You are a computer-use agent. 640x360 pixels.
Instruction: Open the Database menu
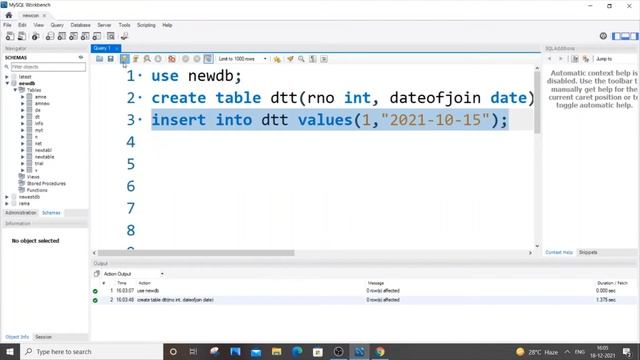point(80,25)
